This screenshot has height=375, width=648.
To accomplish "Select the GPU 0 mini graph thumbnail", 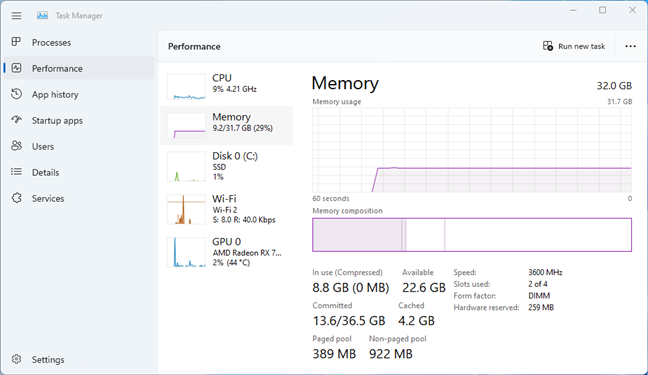I will click(x=186, y=252).
